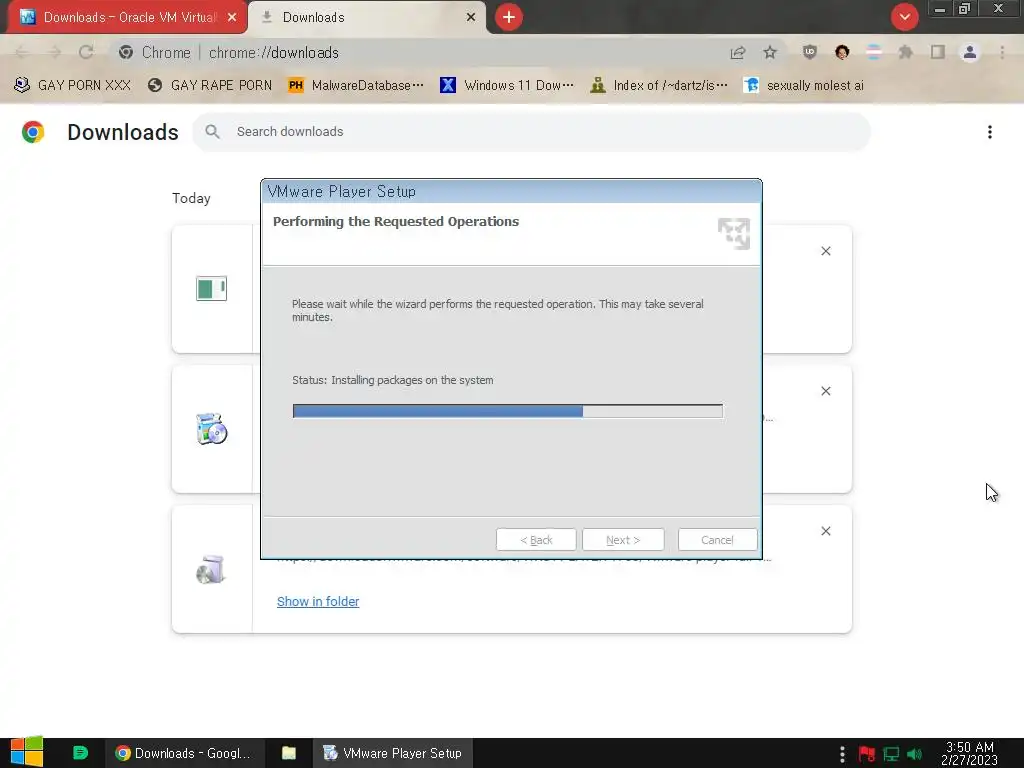Toggle the browser side panel
This screenshot has height=768, width=1024.
pyautogui.click(x=938, y=52)
